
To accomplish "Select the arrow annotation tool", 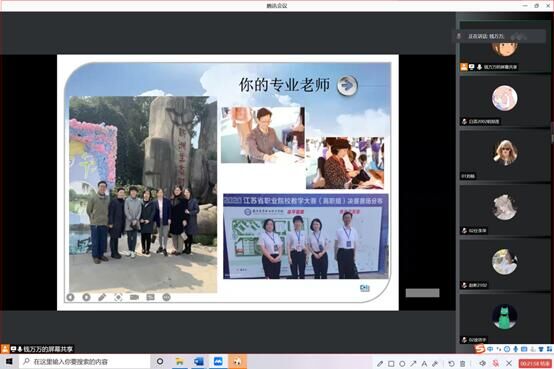I will [413, 363].
